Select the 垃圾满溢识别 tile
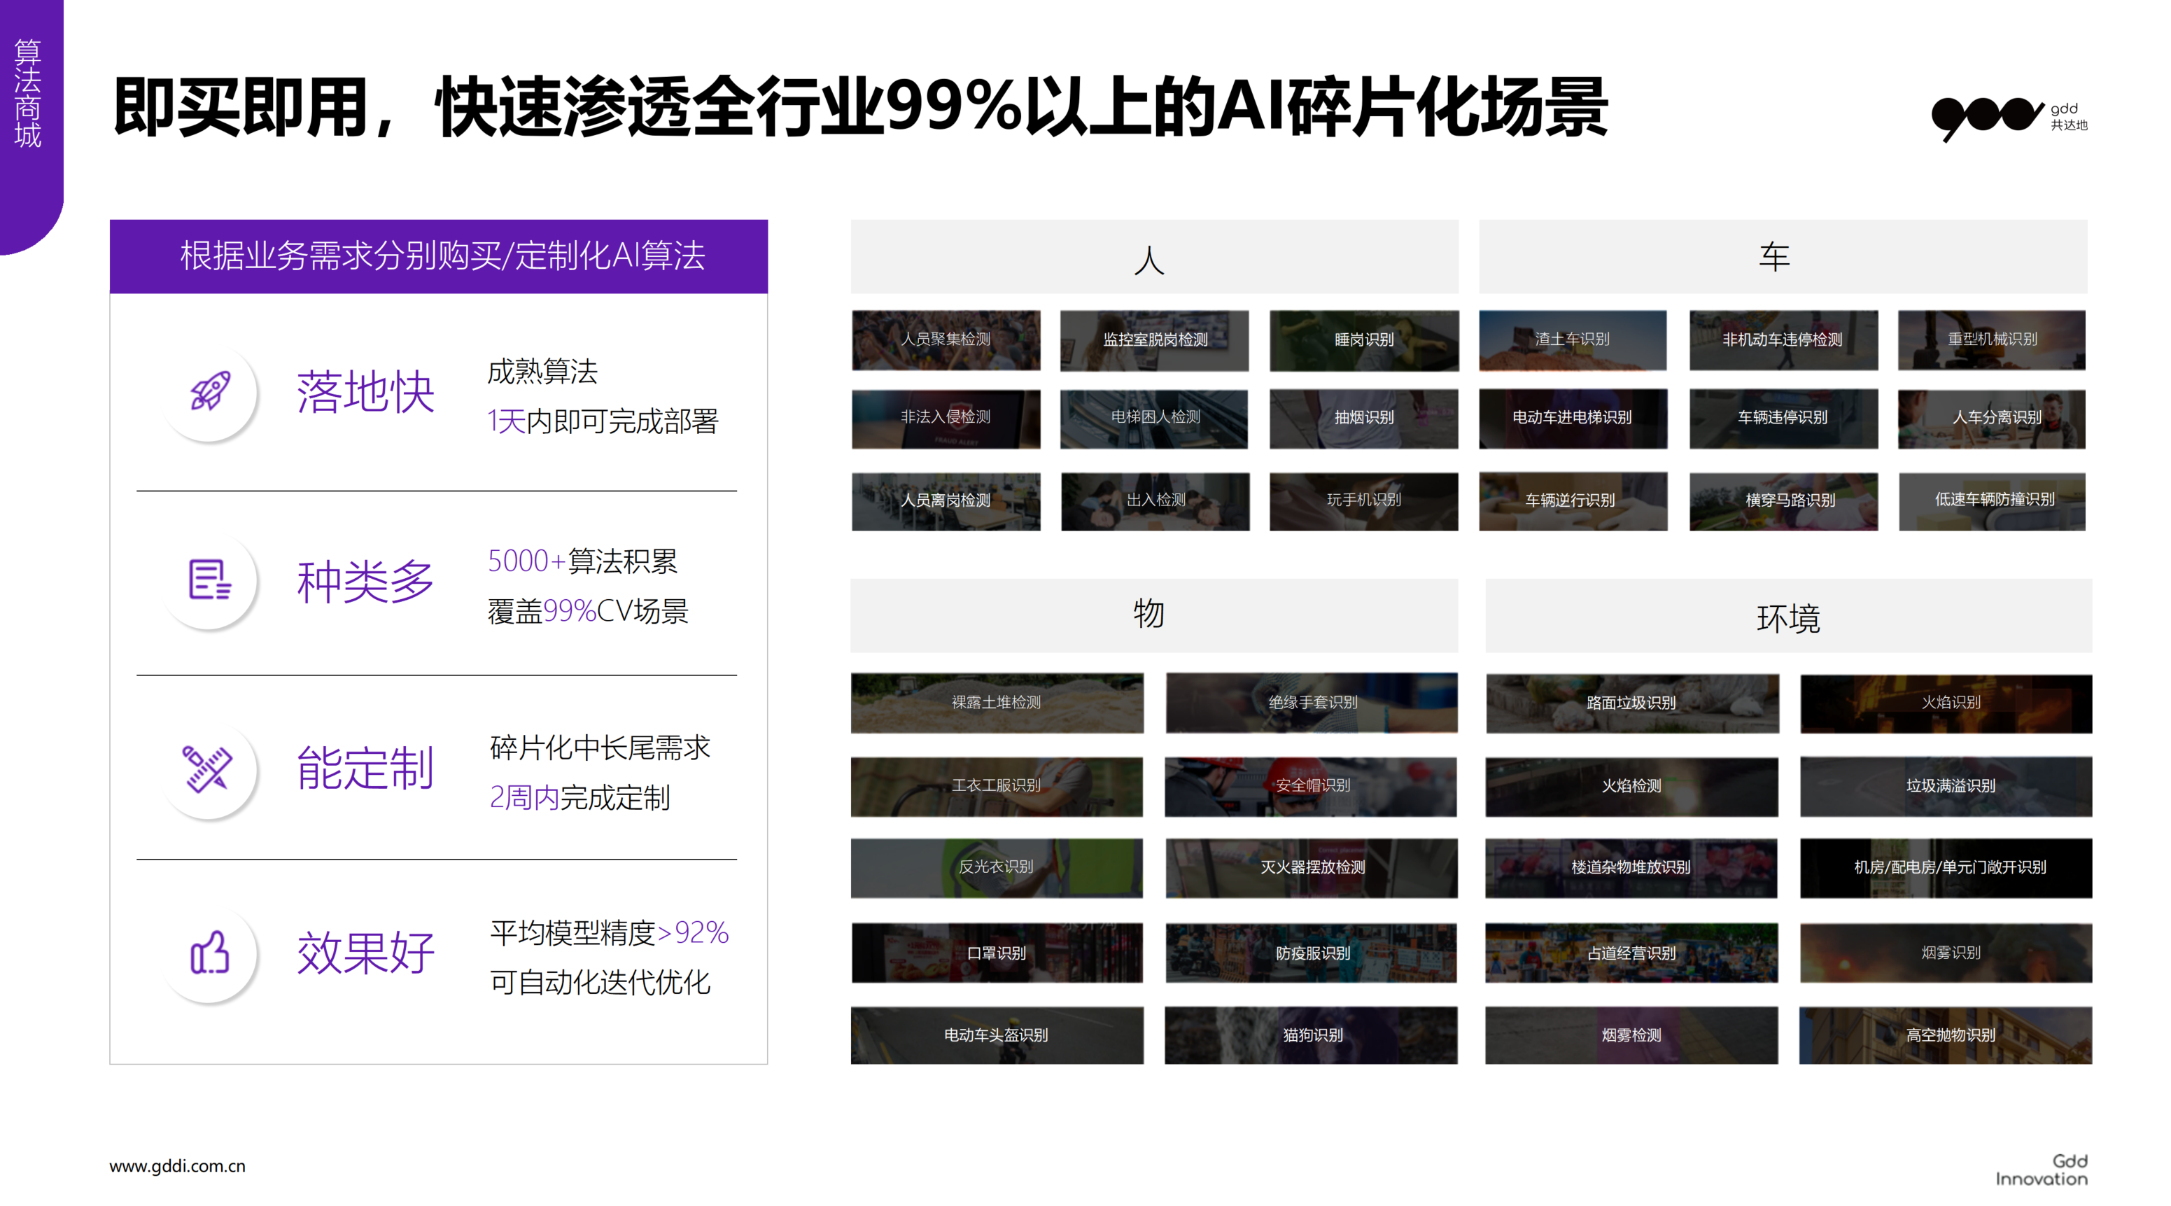Screen dimensions: 2171x1206 1946,786
